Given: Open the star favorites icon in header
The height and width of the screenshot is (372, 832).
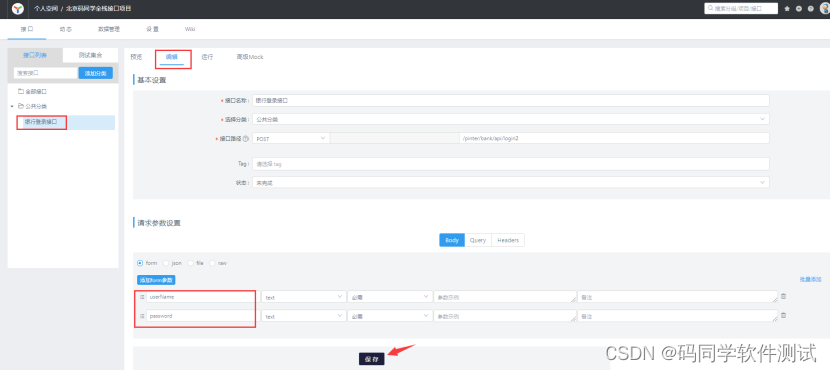Looking at the screenshot, I should point(787,8).
